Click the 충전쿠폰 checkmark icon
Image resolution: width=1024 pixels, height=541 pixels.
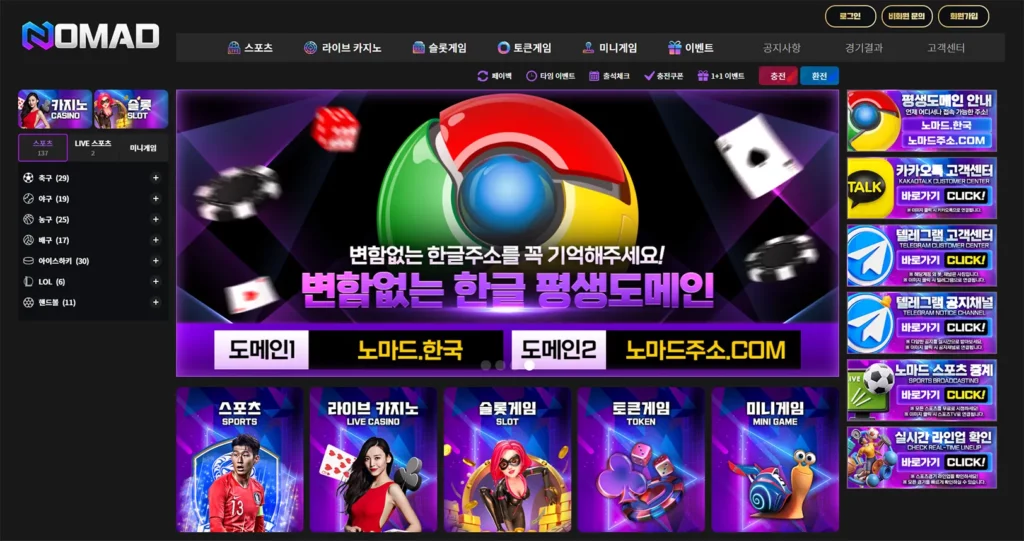click(648, 76)
